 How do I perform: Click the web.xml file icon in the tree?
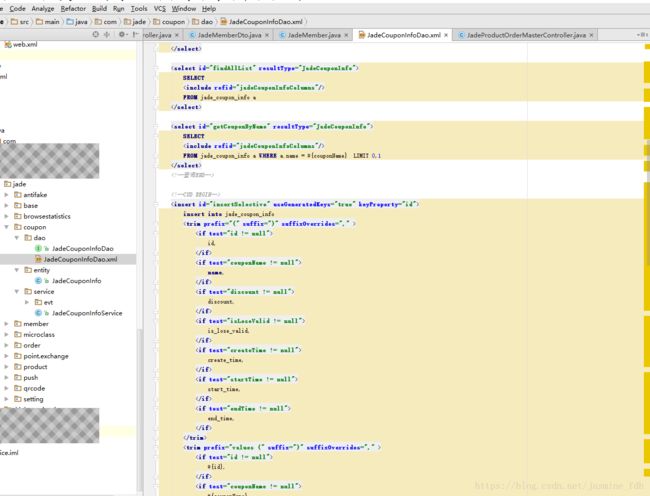click(x=7, y=44)
